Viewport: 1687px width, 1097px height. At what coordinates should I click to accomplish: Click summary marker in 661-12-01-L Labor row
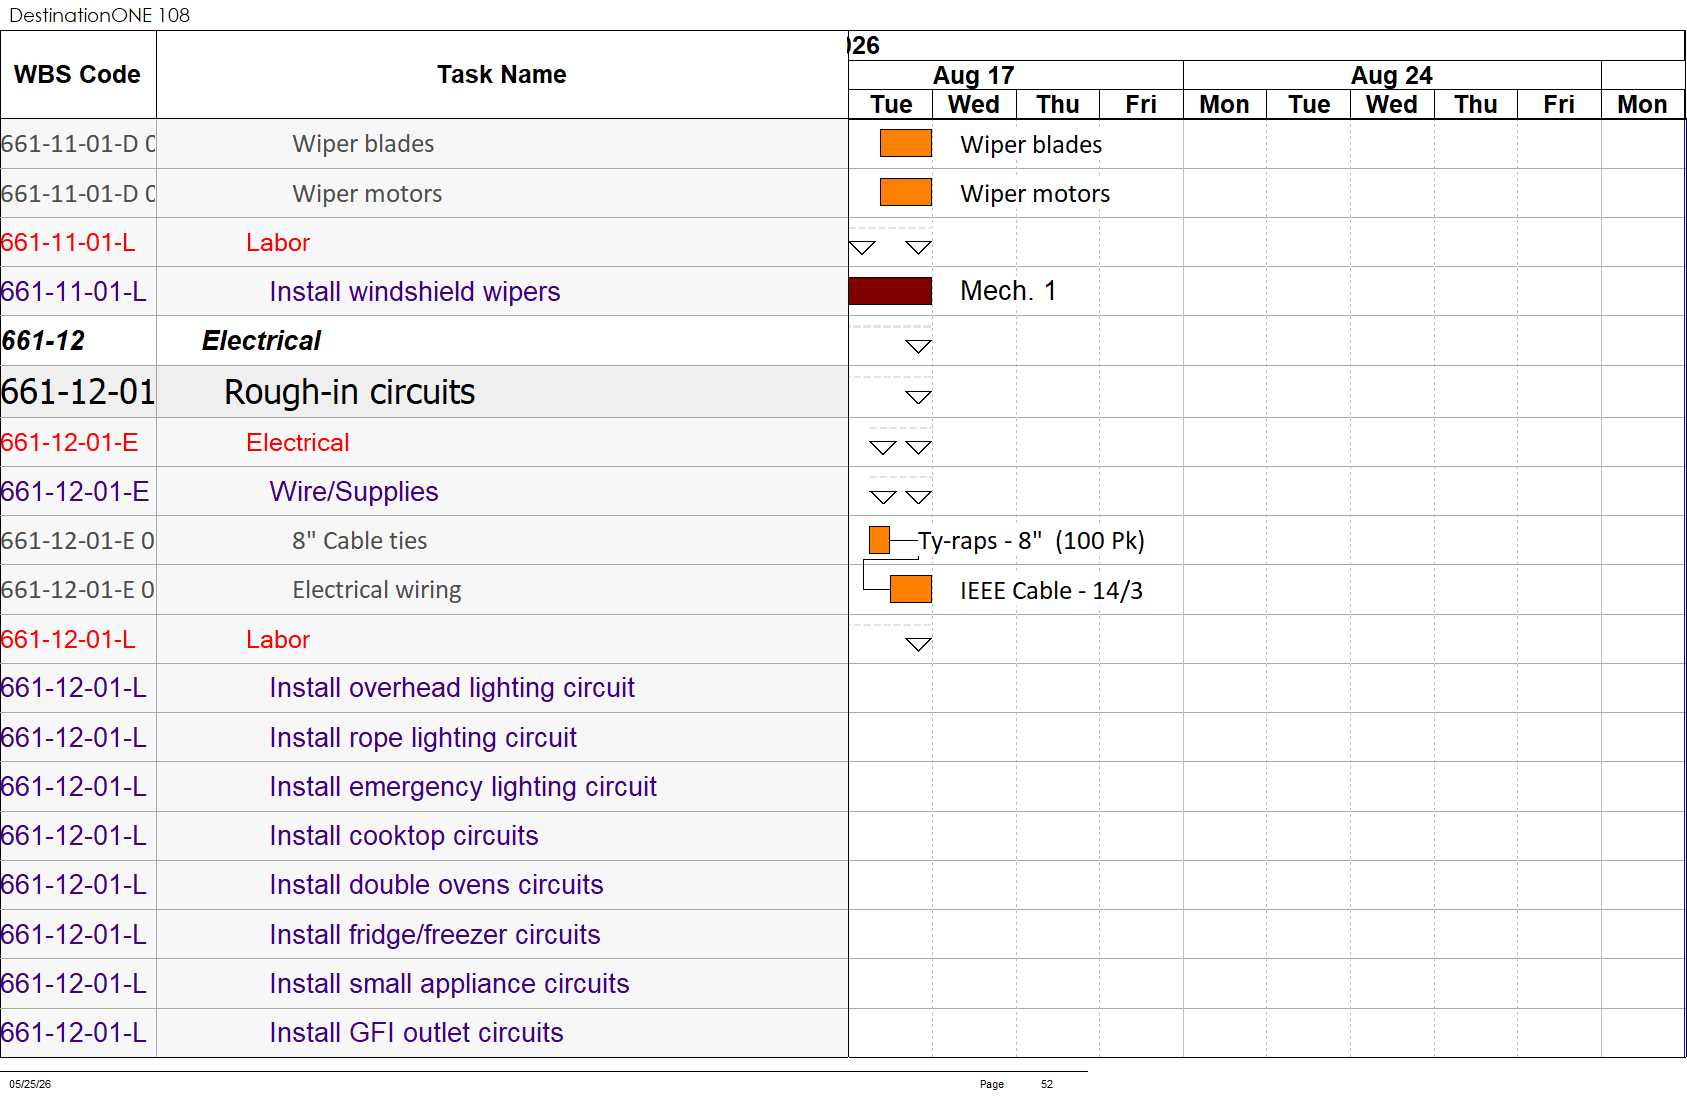(918, 644)
